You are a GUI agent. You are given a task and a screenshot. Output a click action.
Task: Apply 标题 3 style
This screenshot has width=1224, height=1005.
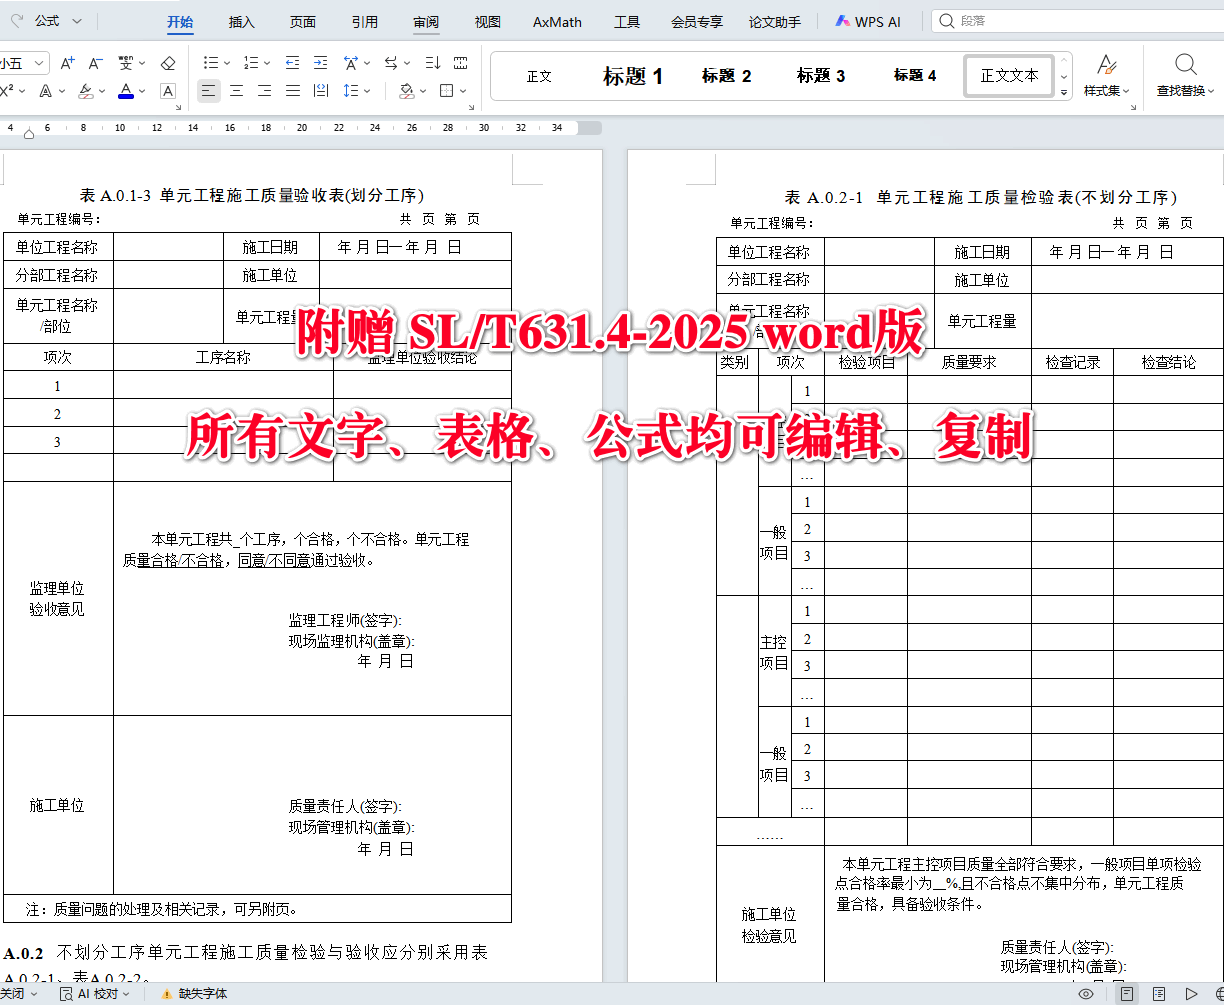821,76
